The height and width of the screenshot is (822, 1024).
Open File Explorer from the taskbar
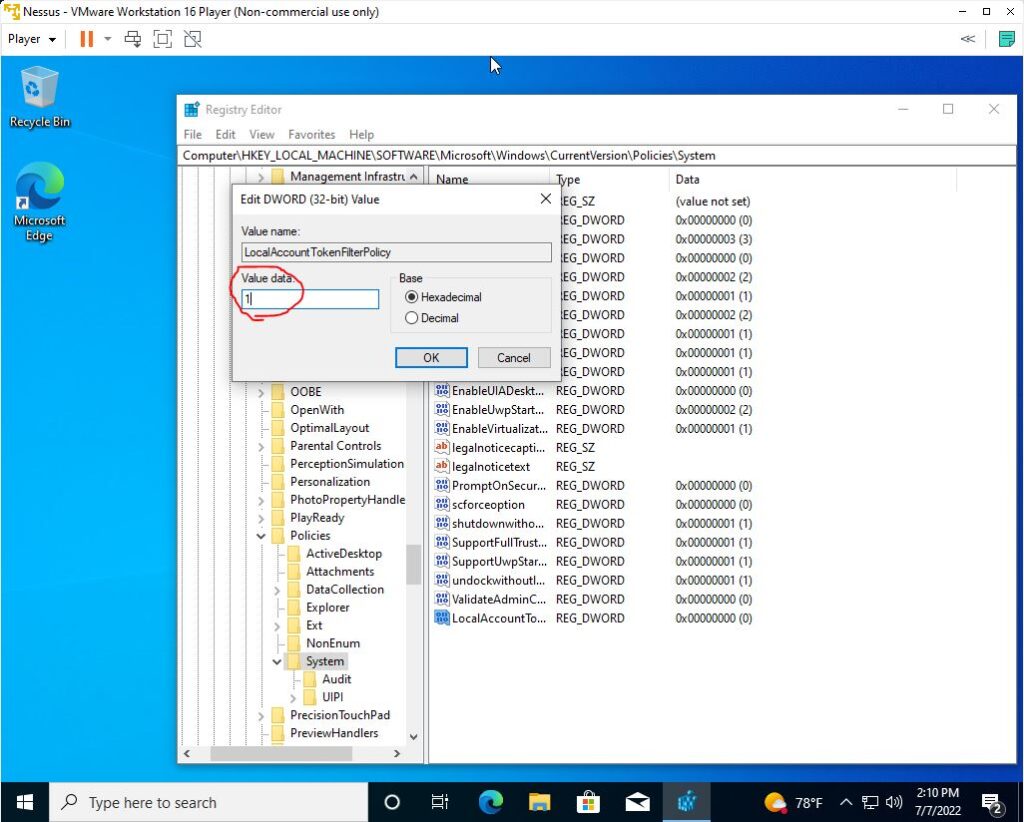(x=539, y=802)
